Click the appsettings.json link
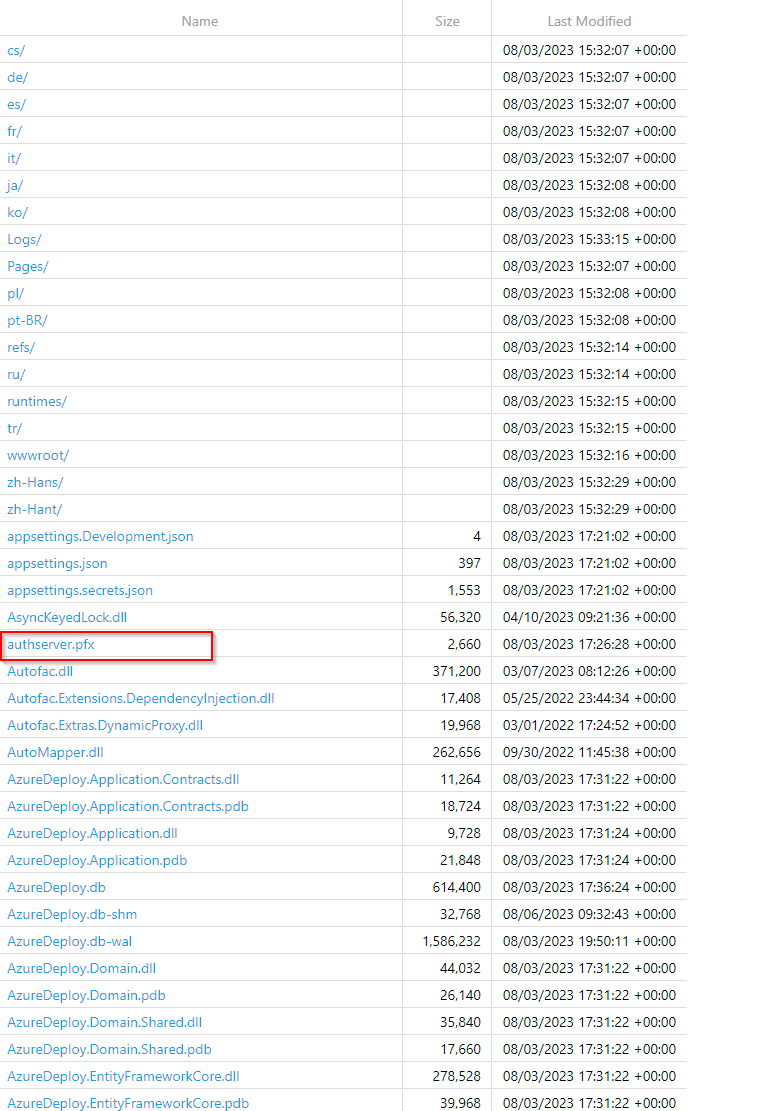771x1111 pixels. (57, 563)
